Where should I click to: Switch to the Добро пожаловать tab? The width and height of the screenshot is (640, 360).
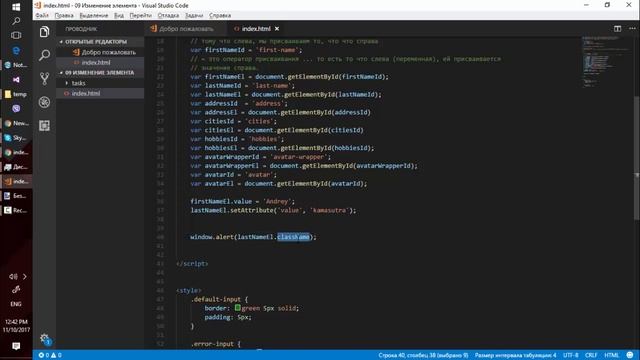186,29
